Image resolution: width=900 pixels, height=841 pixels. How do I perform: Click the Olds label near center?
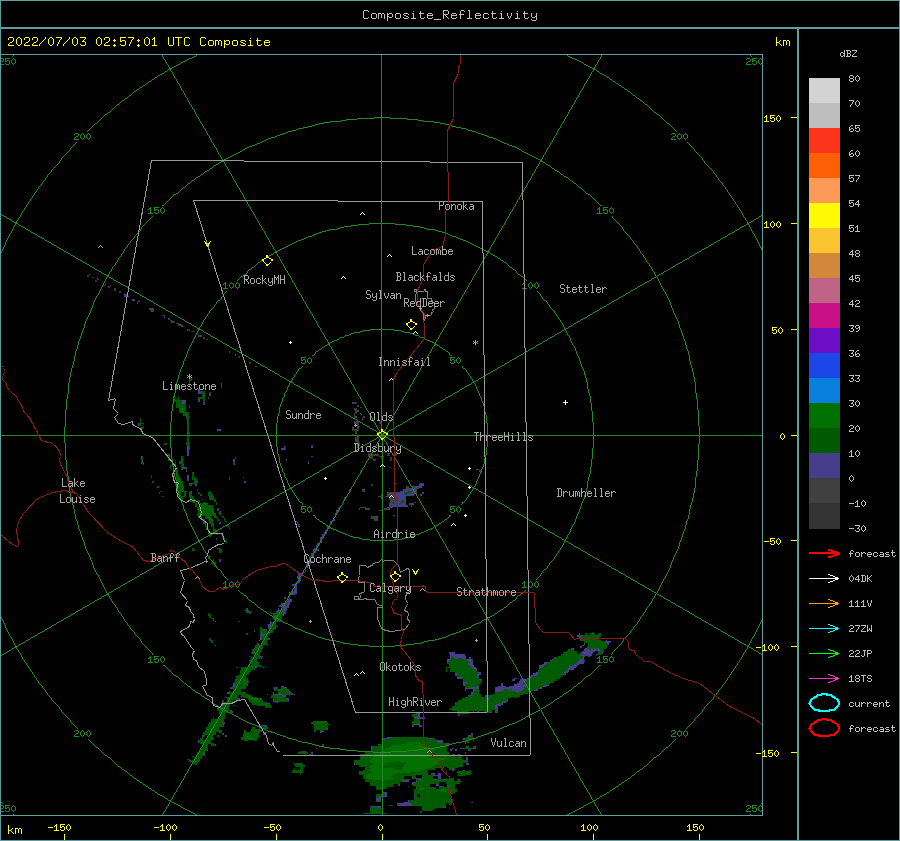tap(381, 417)
